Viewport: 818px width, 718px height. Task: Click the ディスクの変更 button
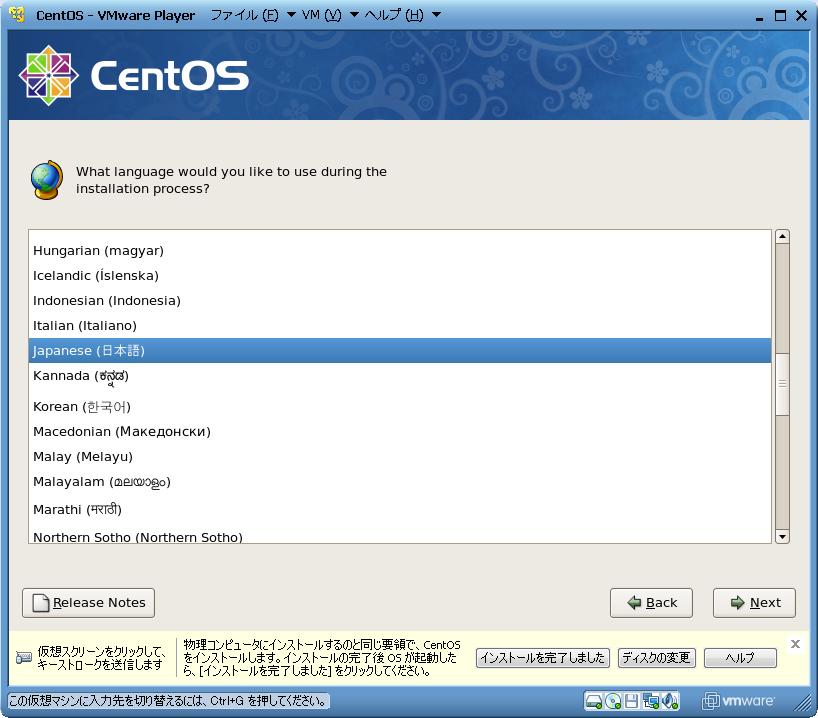[656, 657]
